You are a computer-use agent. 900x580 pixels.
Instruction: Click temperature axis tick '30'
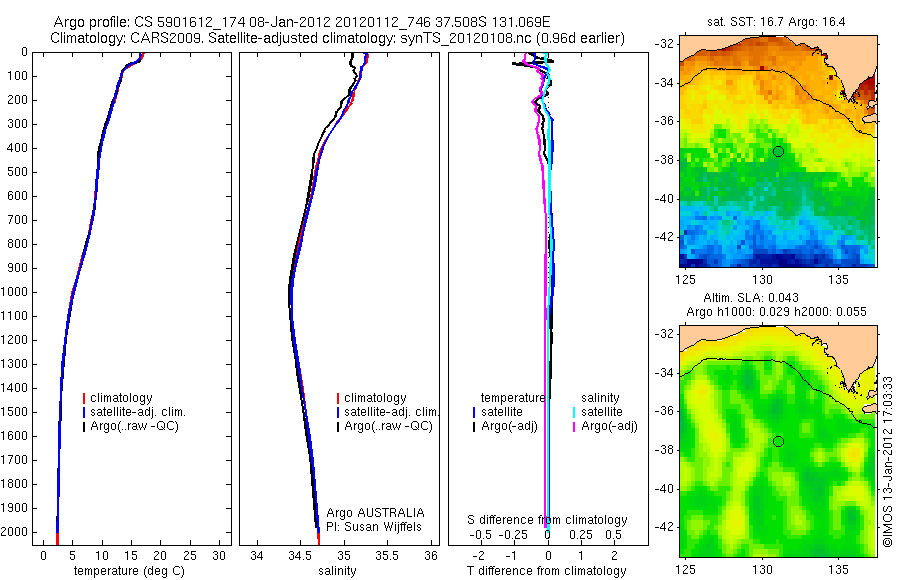point(219,555)
